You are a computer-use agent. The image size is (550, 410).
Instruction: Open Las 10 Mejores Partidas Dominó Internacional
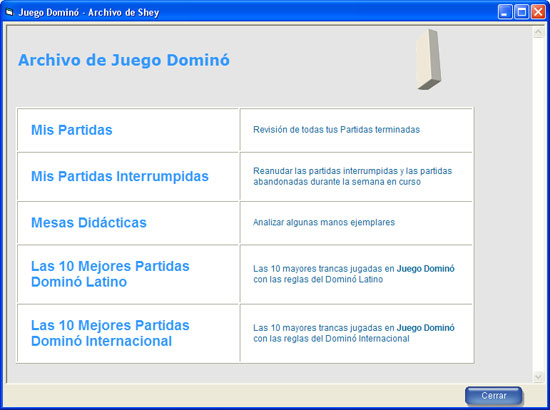110,333
